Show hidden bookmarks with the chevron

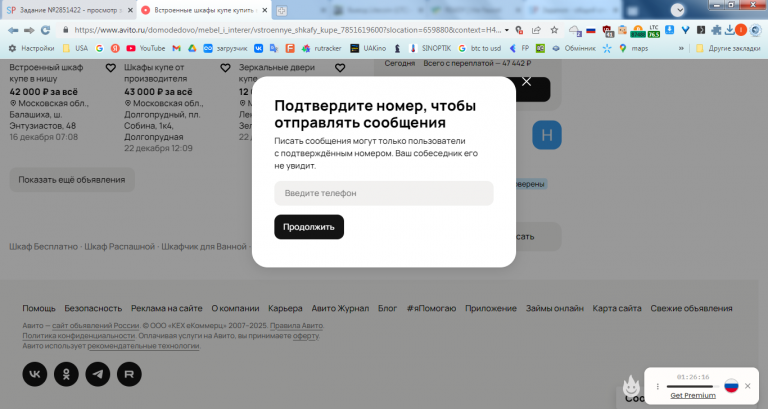pos(681,48)
